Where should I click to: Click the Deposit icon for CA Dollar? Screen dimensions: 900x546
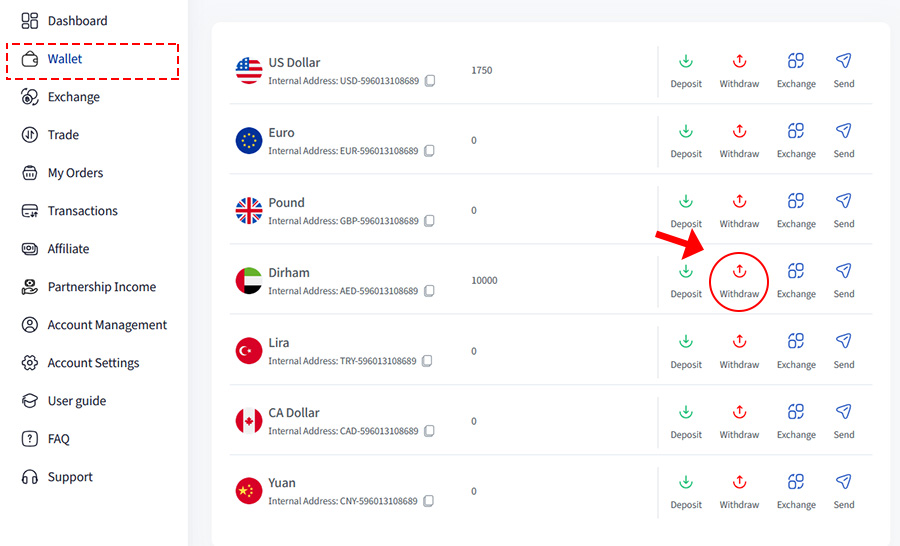pyautogui.click(x=686, y=412)
